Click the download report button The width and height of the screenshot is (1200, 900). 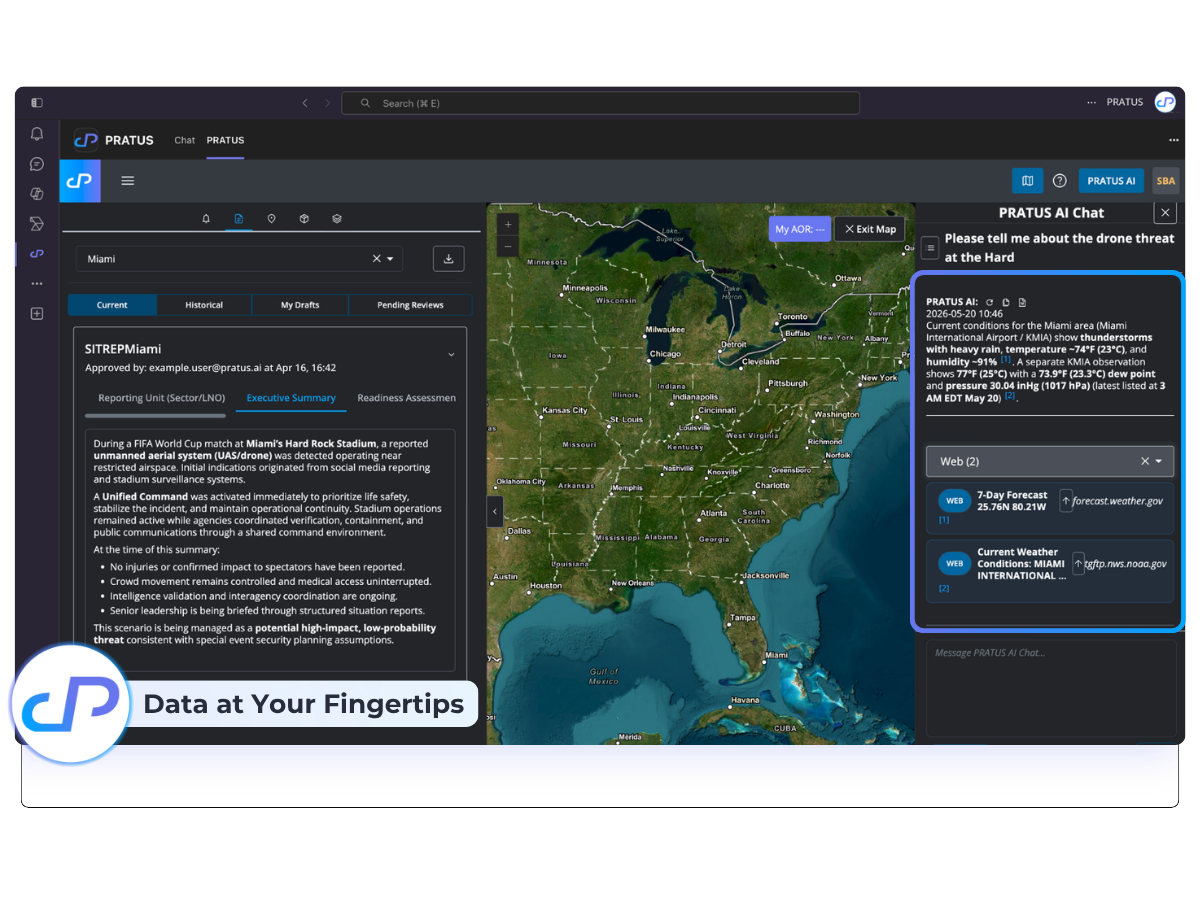pos(448,259)
